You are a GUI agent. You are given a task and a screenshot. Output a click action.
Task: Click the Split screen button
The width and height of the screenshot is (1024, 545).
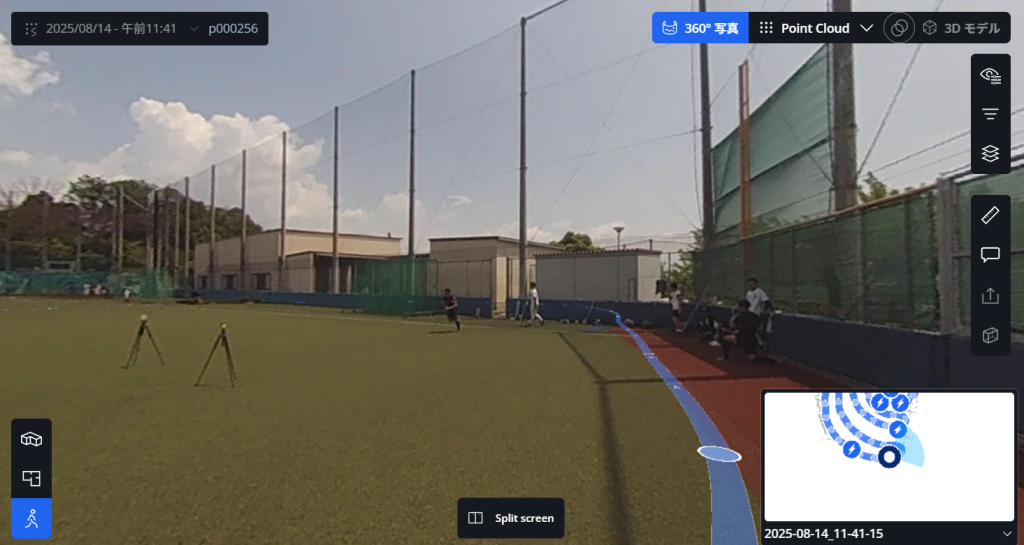(511, 518)
